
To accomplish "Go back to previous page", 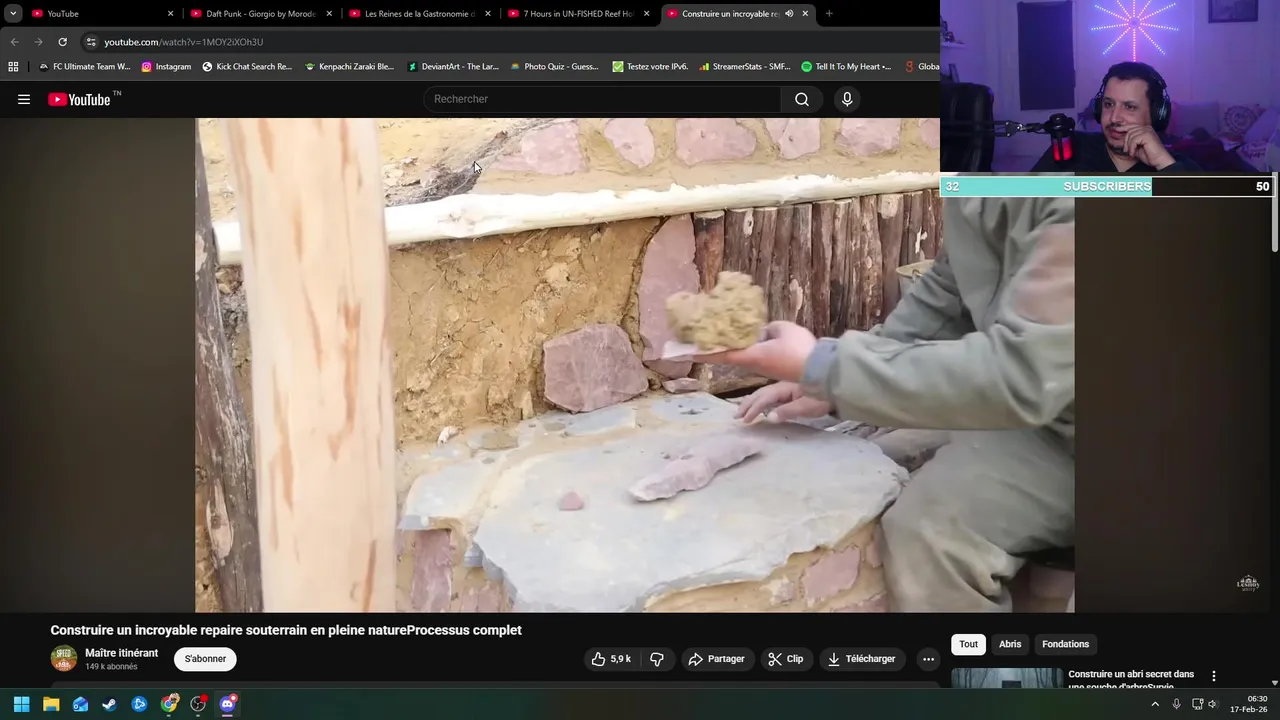I will [14, 42].
